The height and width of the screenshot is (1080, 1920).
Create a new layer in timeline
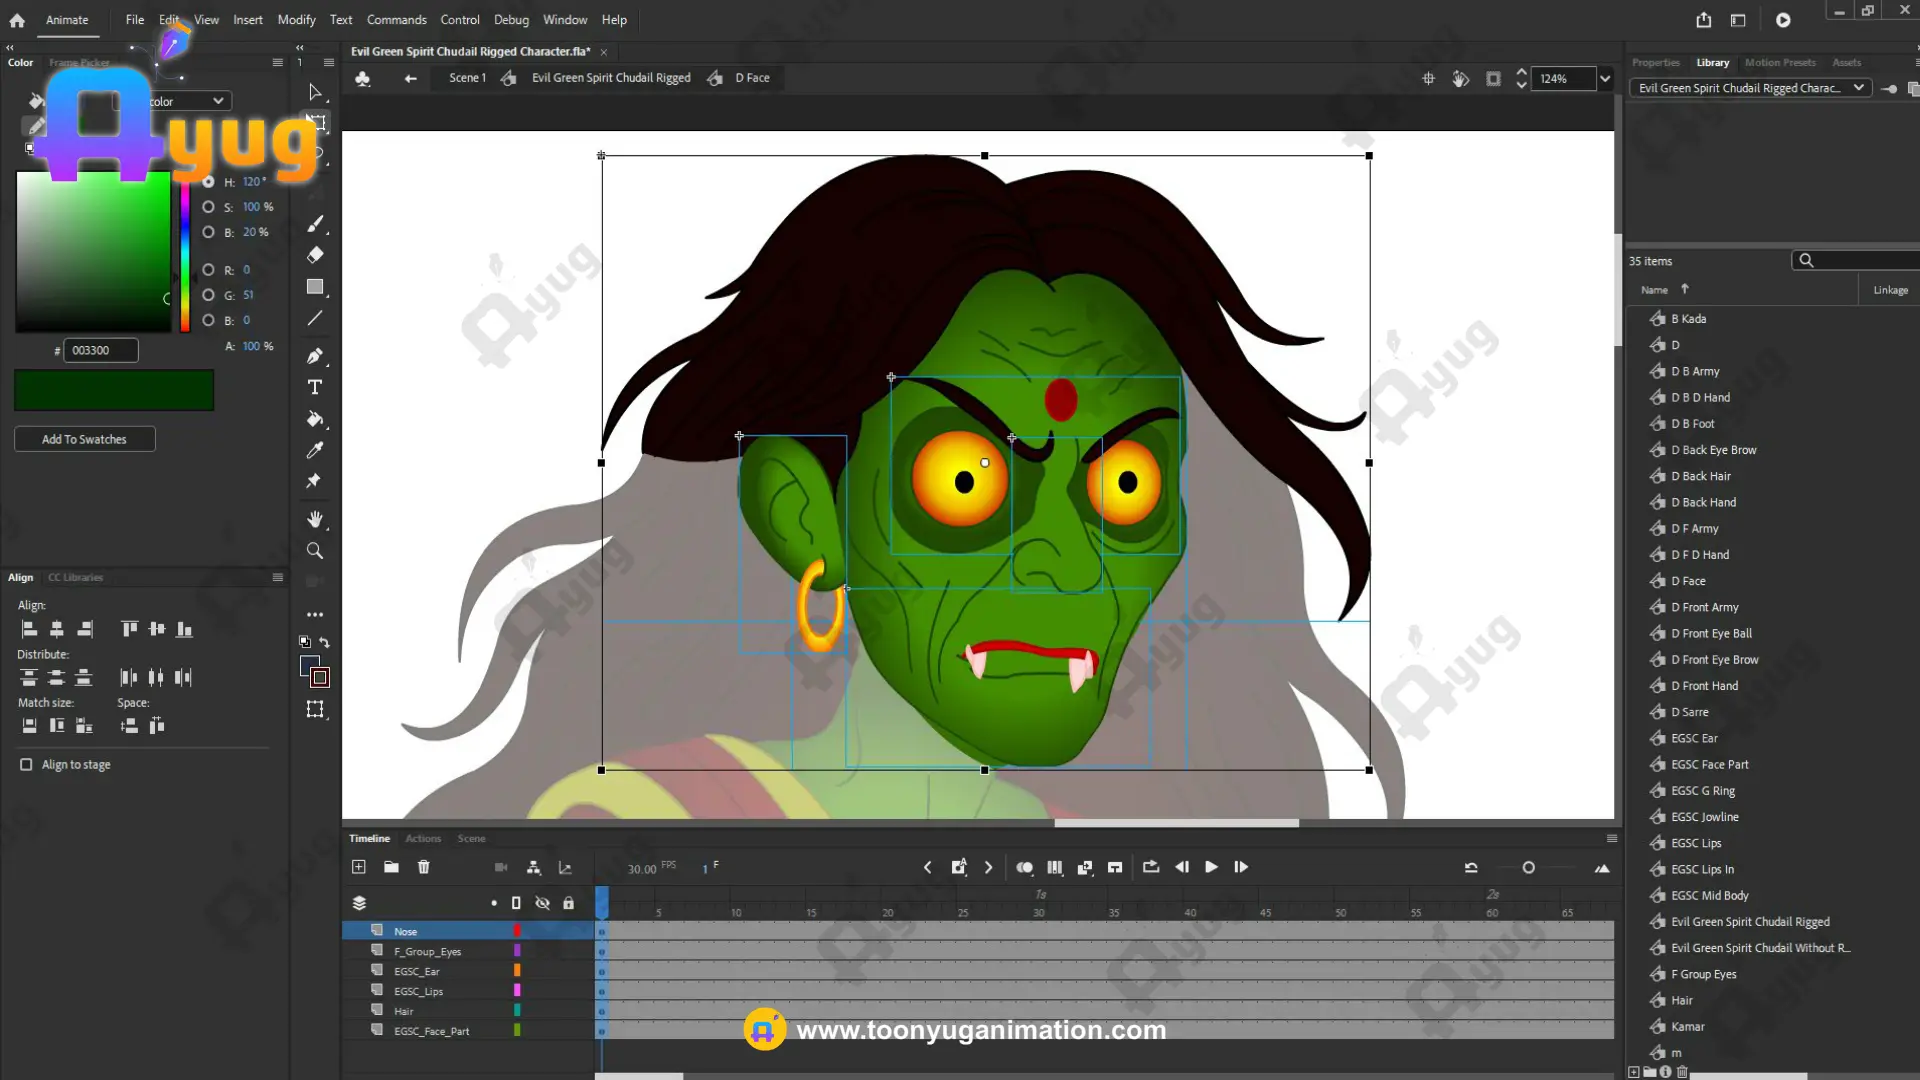[x=359, y=867]
